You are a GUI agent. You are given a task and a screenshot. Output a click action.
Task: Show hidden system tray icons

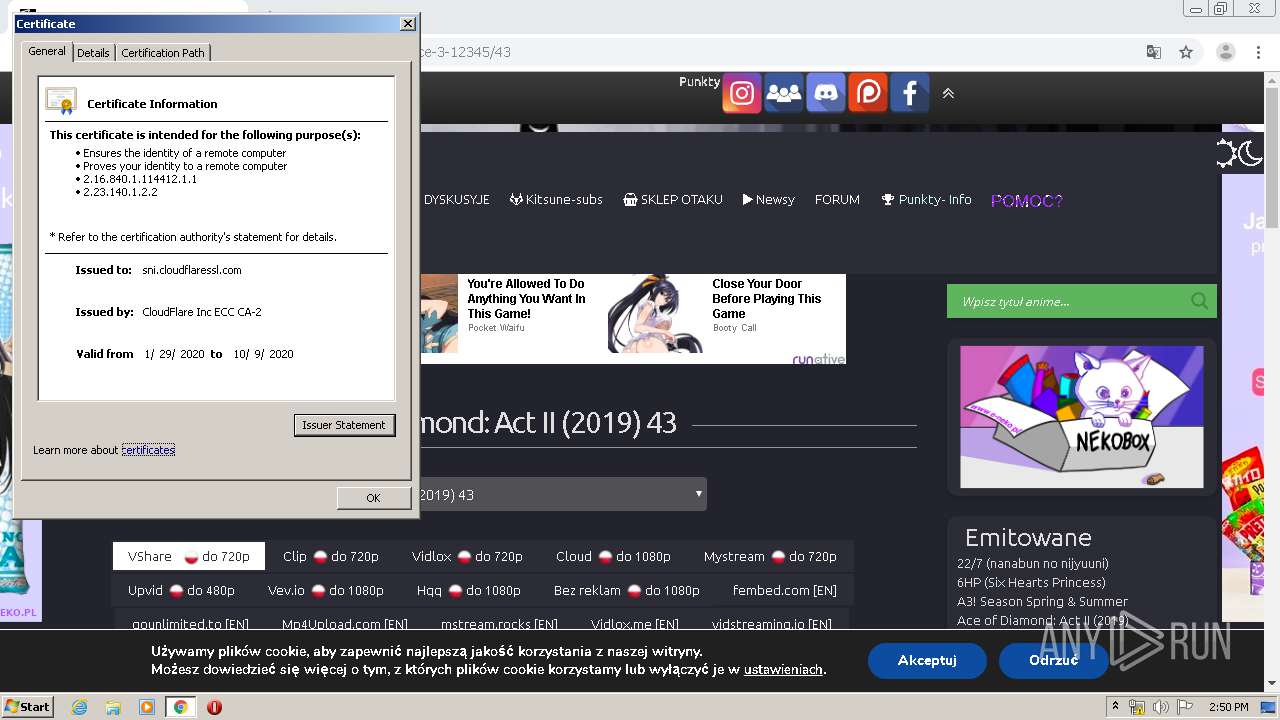[x=1116, y=707]
